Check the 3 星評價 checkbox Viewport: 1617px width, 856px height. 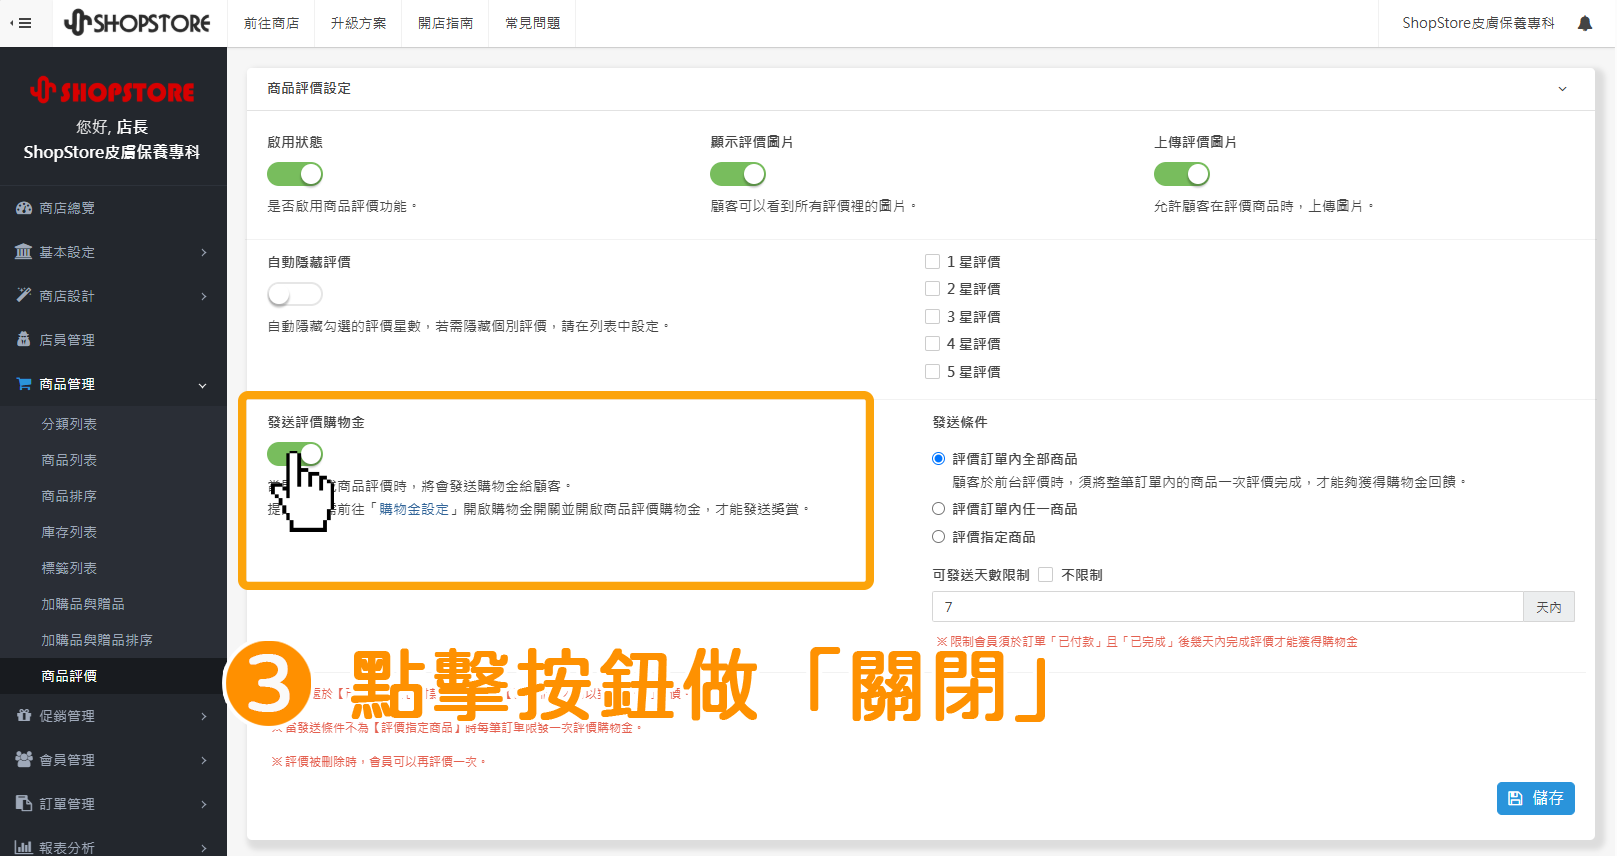(x=932, y=317)
